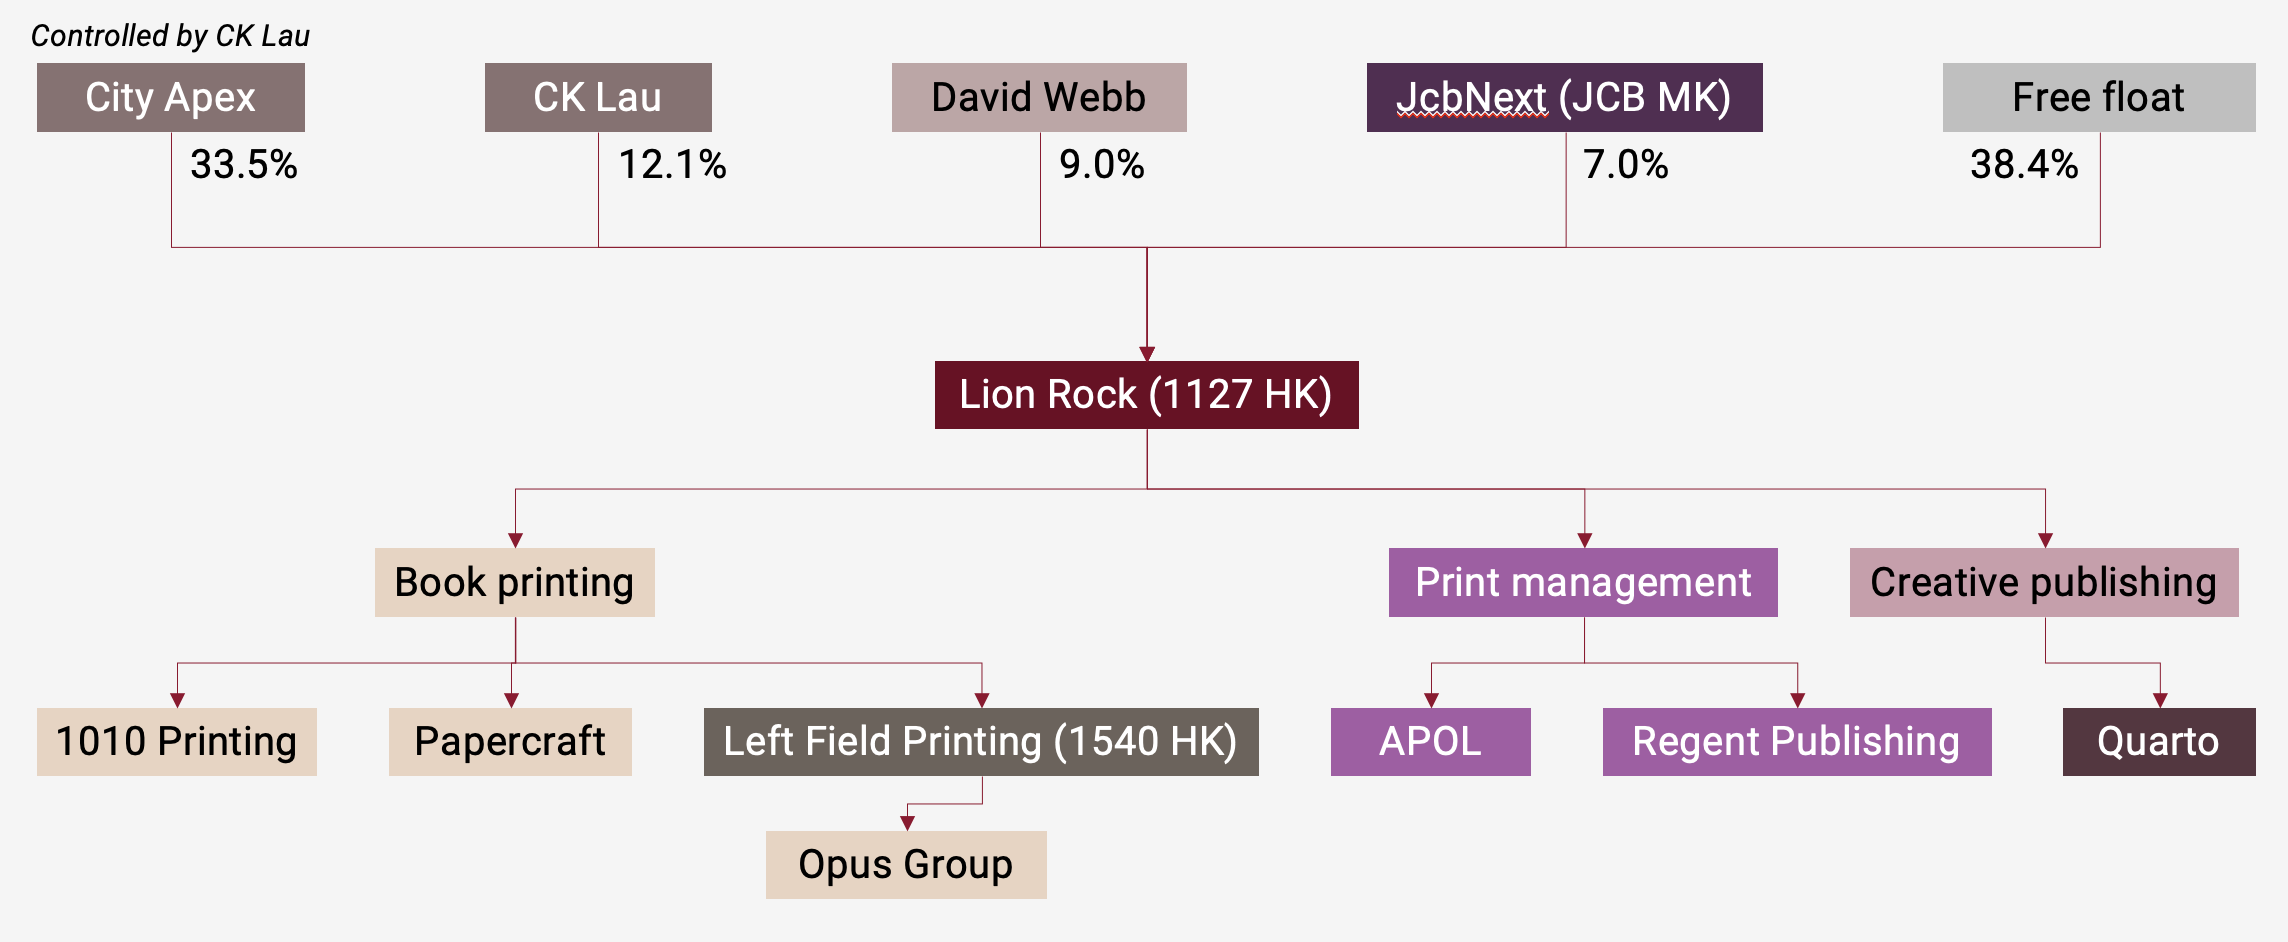Click the 38.4% free float percentage
Image resolution: width=2288 pixels, height=942 pixels.
[x=2024, y=165]
